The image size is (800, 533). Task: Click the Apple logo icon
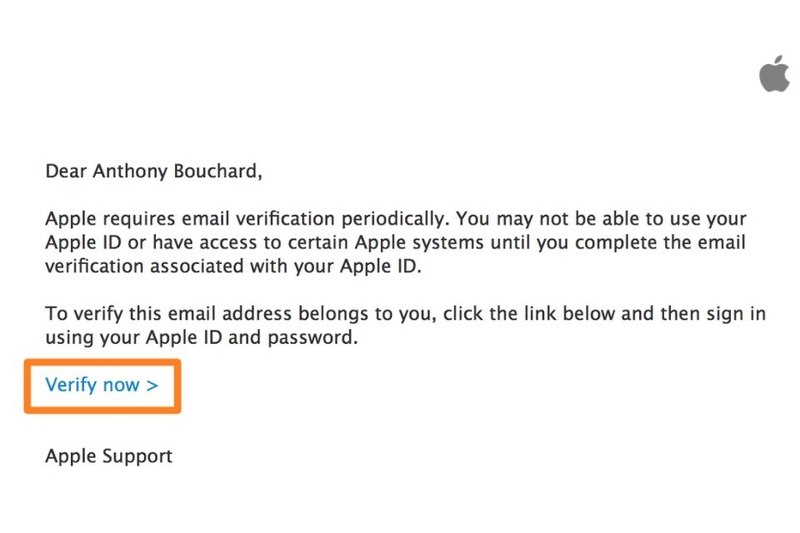[773, 74]
